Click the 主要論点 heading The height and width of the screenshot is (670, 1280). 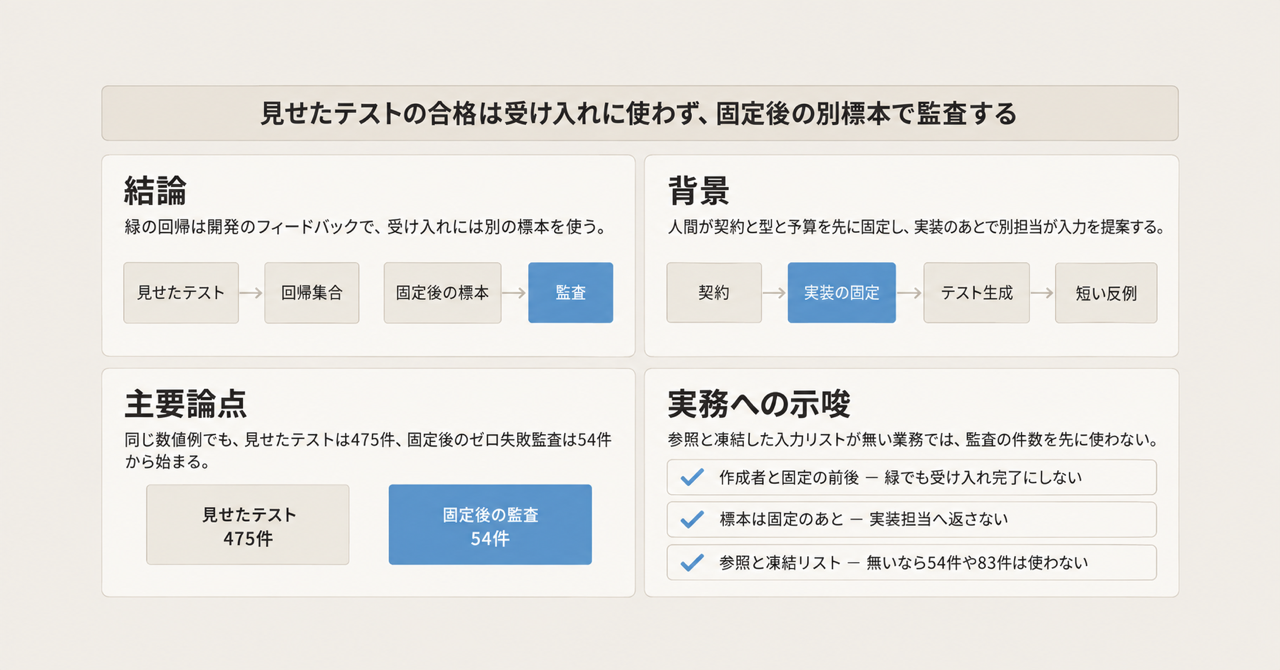tap(186, 403)
